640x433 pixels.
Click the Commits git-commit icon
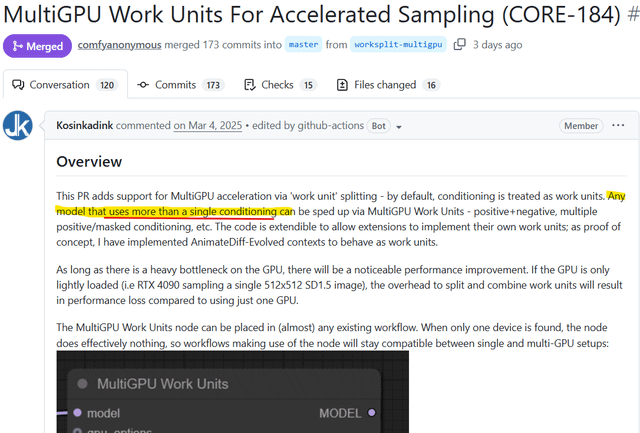pos(143,85)
